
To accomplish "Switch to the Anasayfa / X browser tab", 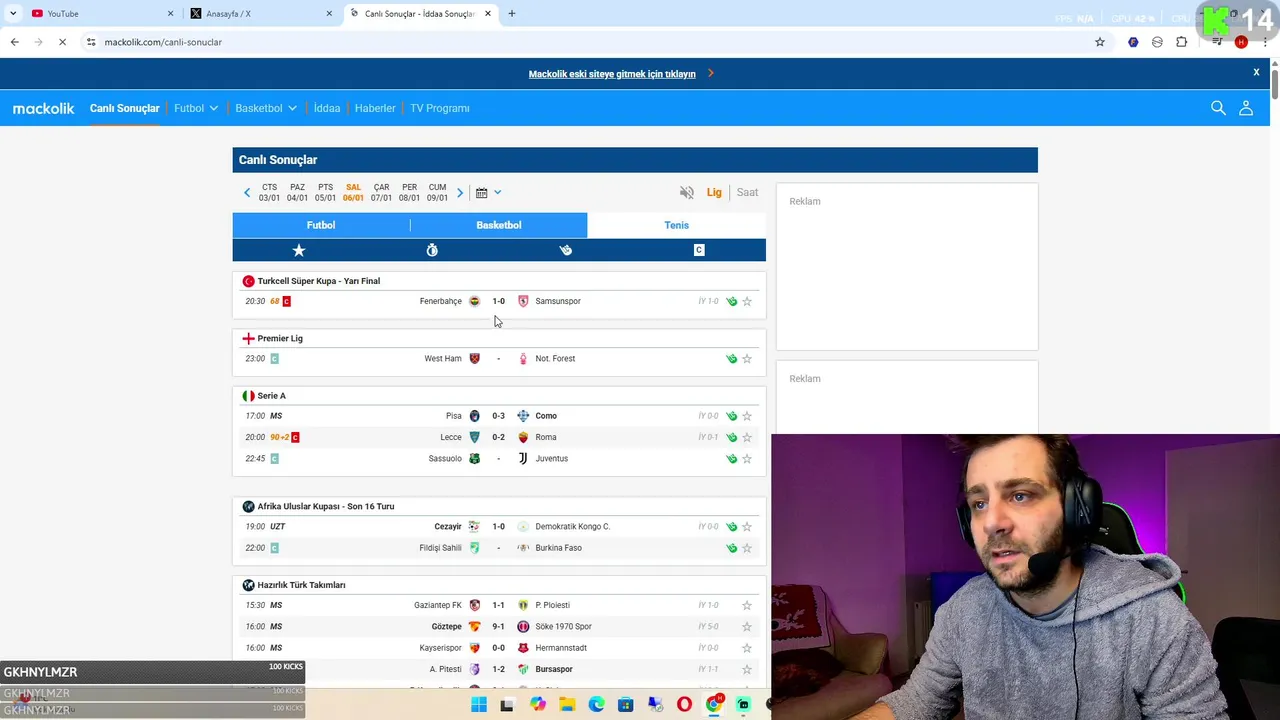I will click(x=260, y=14).
